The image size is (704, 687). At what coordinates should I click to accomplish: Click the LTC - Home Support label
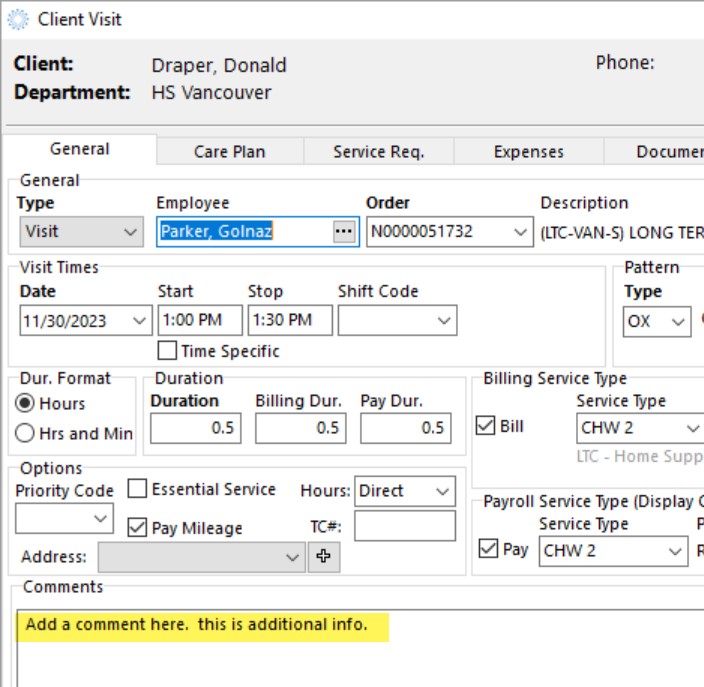tap(640, 456)
